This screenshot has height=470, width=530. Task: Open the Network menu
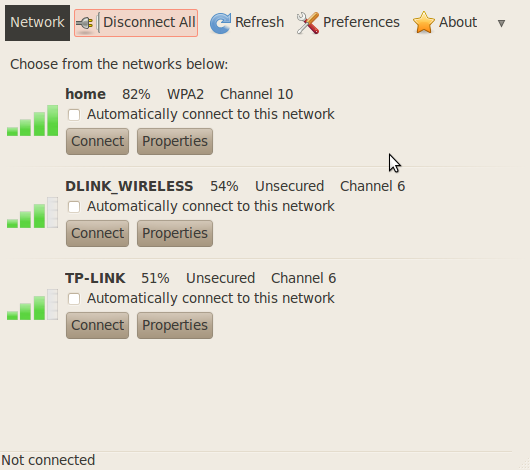(38, 23)
